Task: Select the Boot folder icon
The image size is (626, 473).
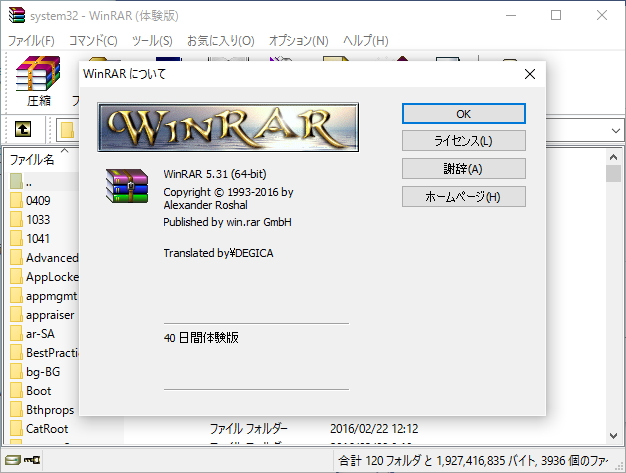Action: point(16,390)
